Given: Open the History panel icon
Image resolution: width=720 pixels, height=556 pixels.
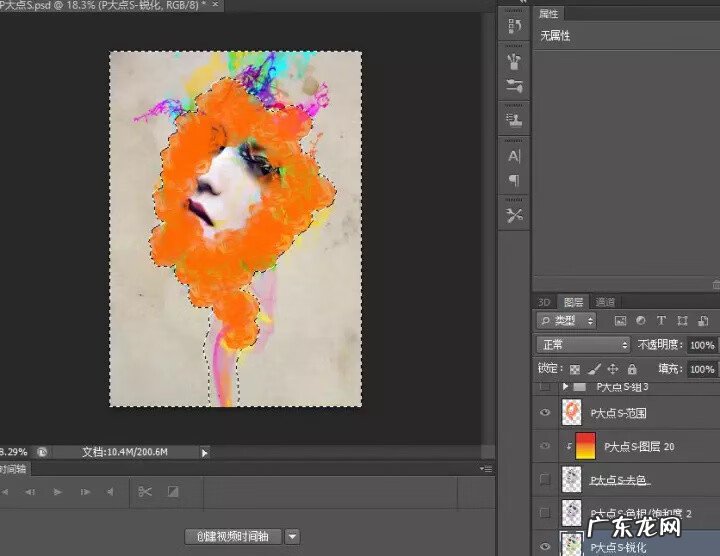Looking at the screenshot, I should pos(514,26).
